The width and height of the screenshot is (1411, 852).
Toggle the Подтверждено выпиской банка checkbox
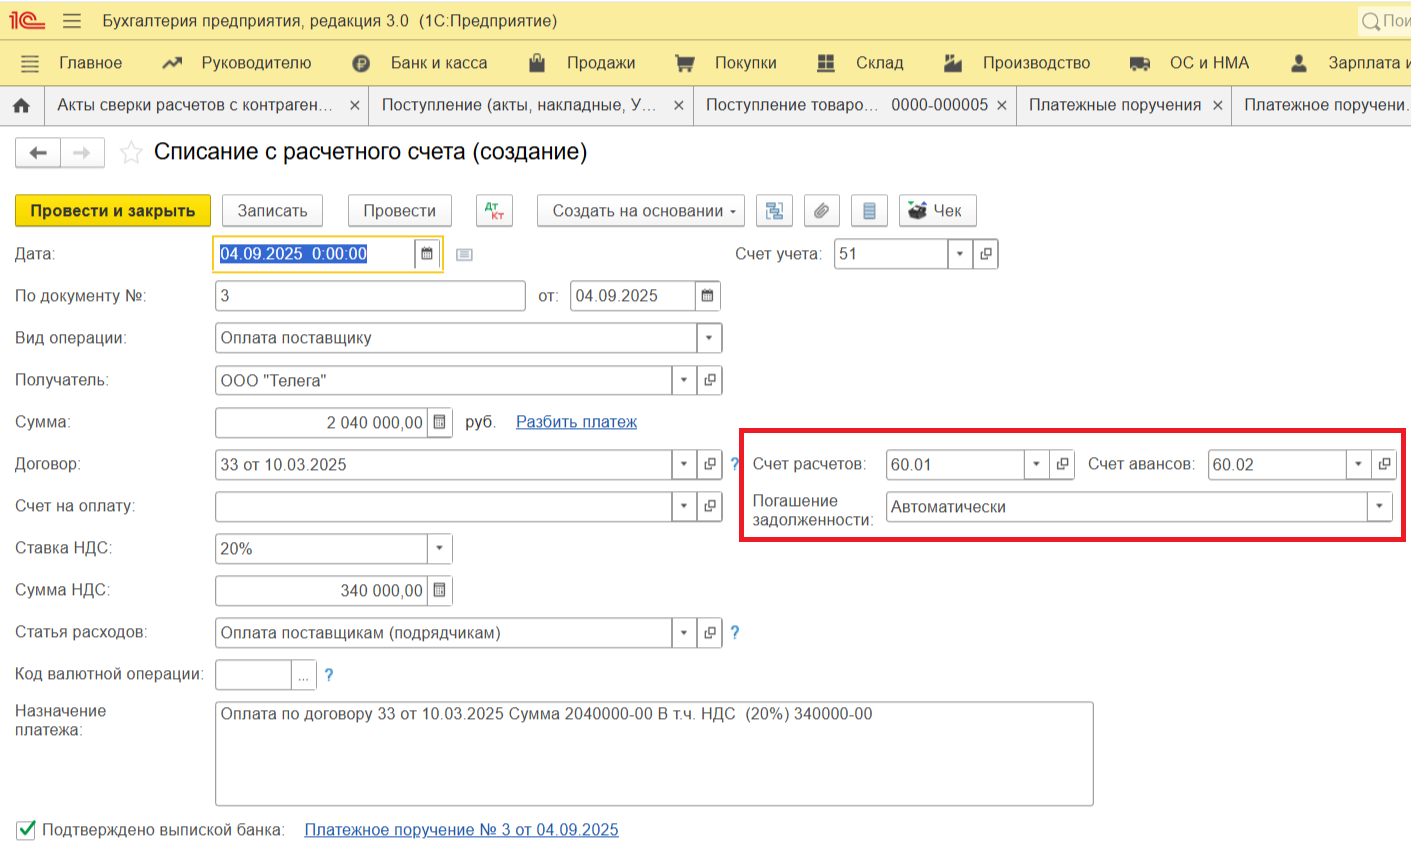[26, 830]
